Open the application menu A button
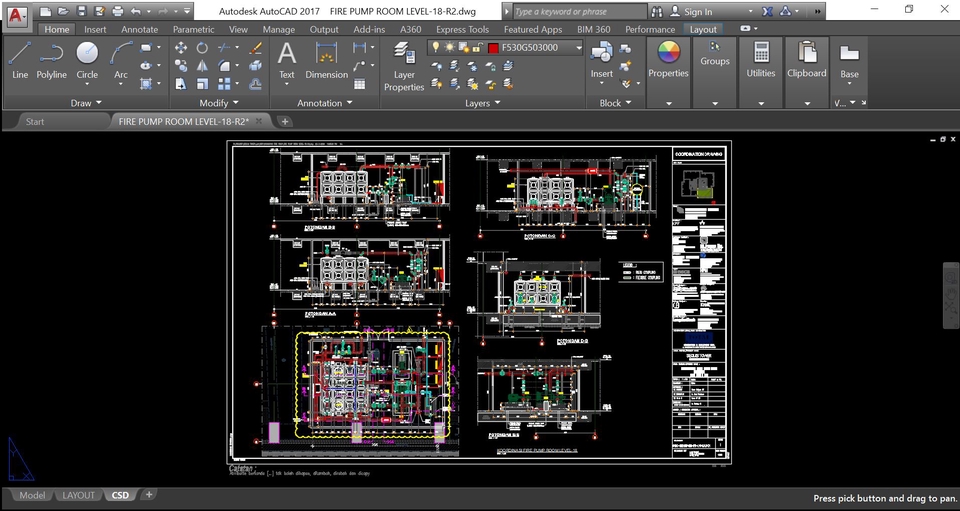The height and width of the screenshot is (511, 960). tap(18, 15)
